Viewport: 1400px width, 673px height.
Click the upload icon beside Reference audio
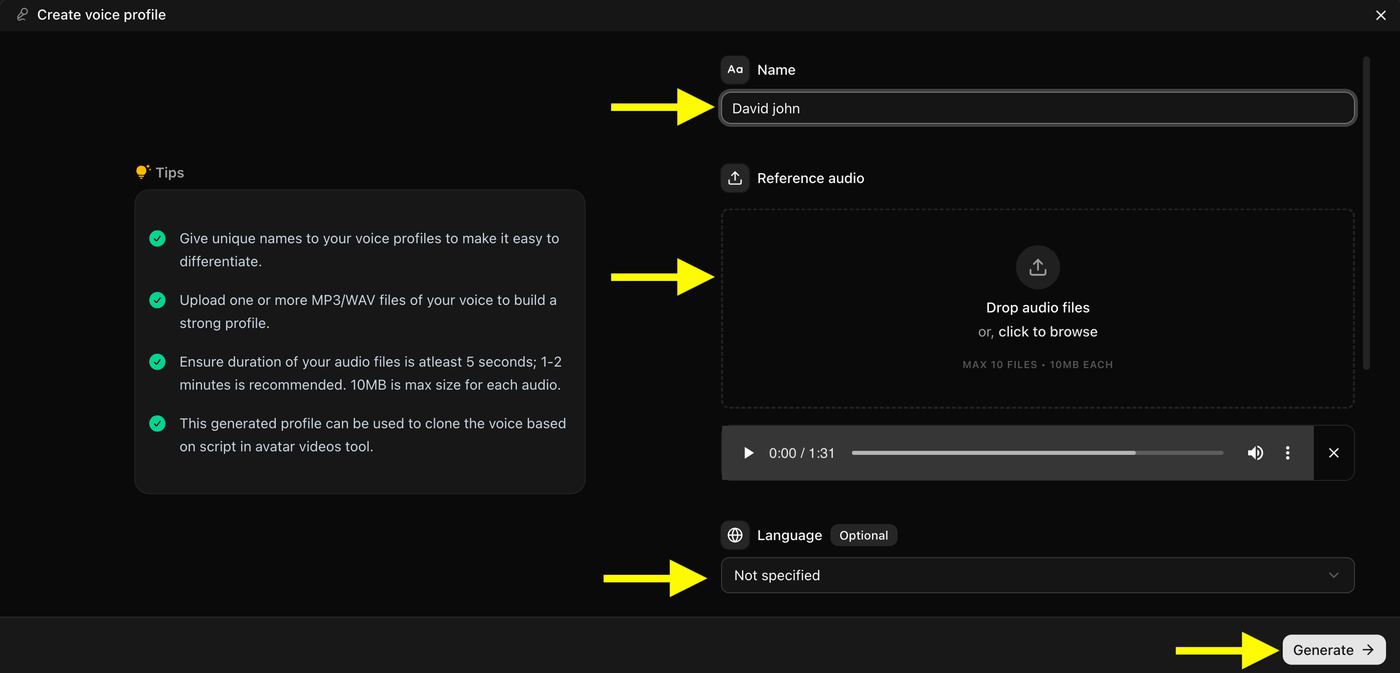click(x=735, y=178)
